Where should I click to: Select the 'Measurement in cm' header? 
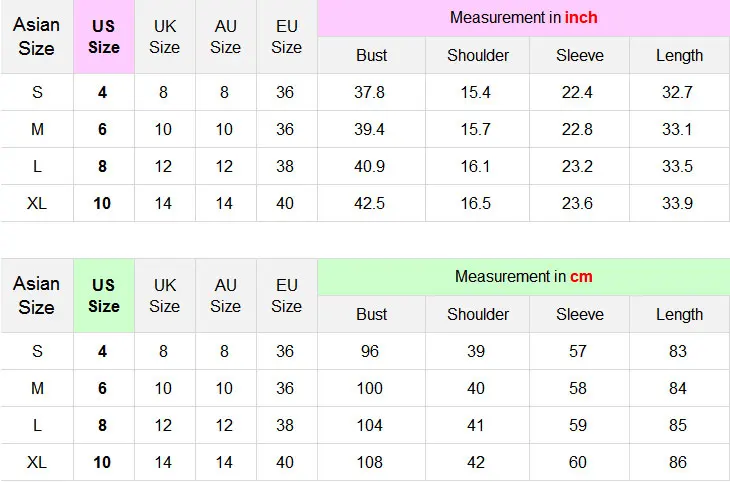[524, 277]
